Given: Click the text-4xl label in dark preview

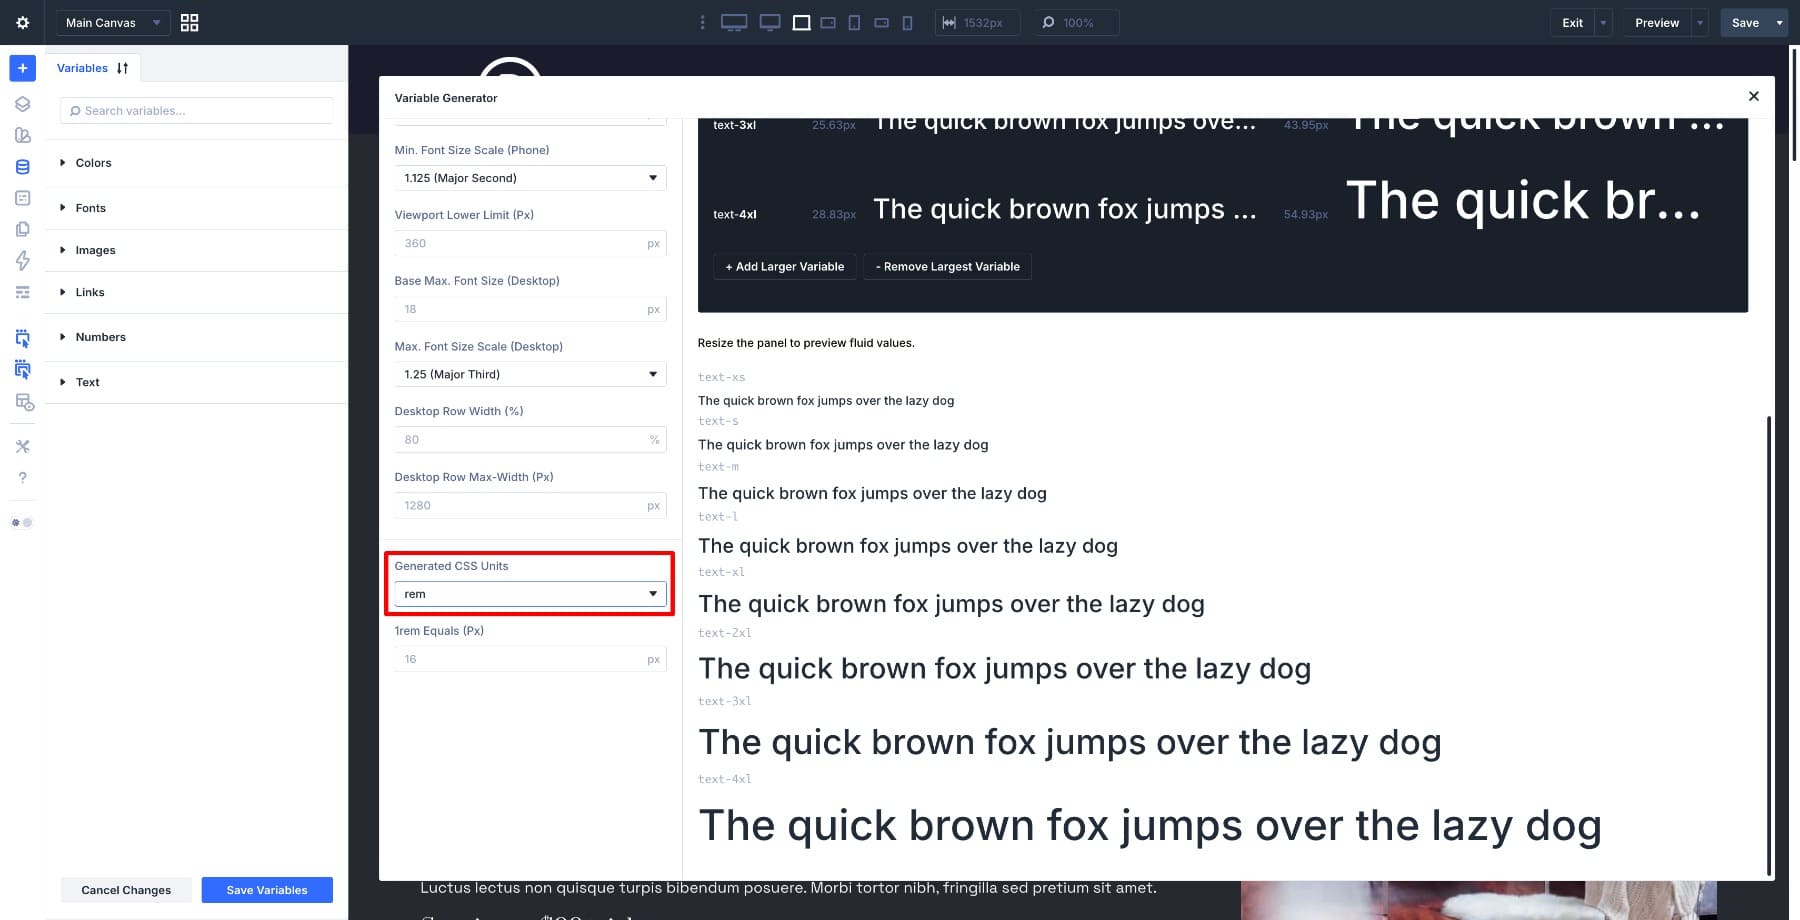Looking at the screenshot, I should [734, 214].
